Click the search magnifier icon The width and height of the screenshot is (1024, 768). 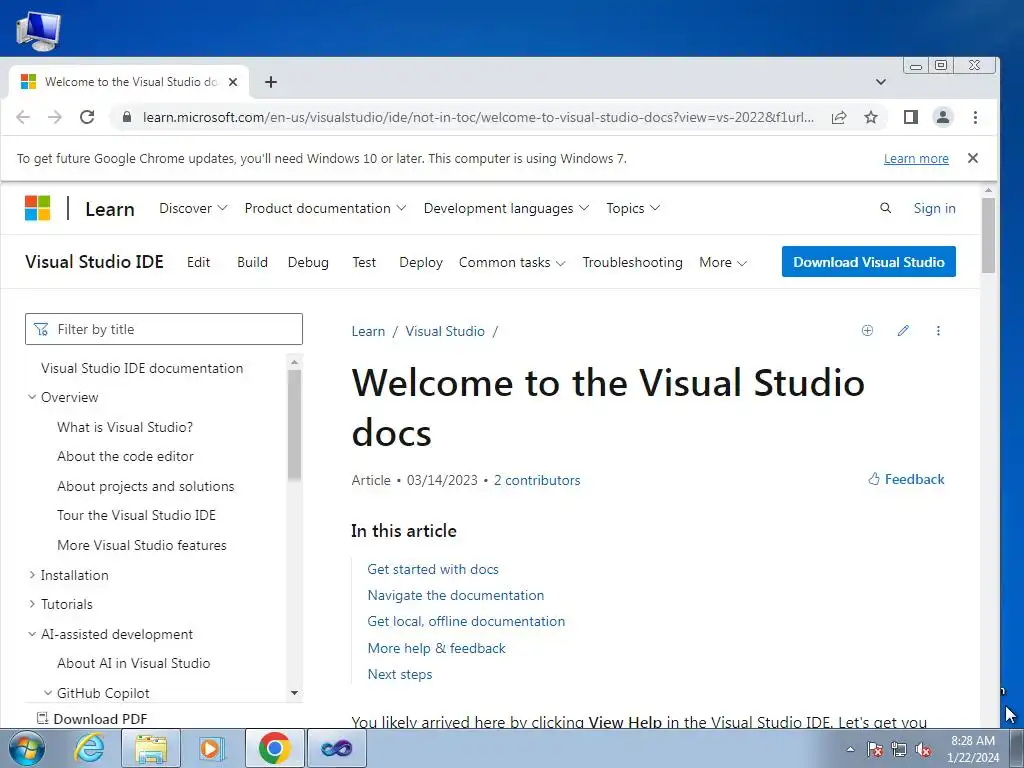886,208
